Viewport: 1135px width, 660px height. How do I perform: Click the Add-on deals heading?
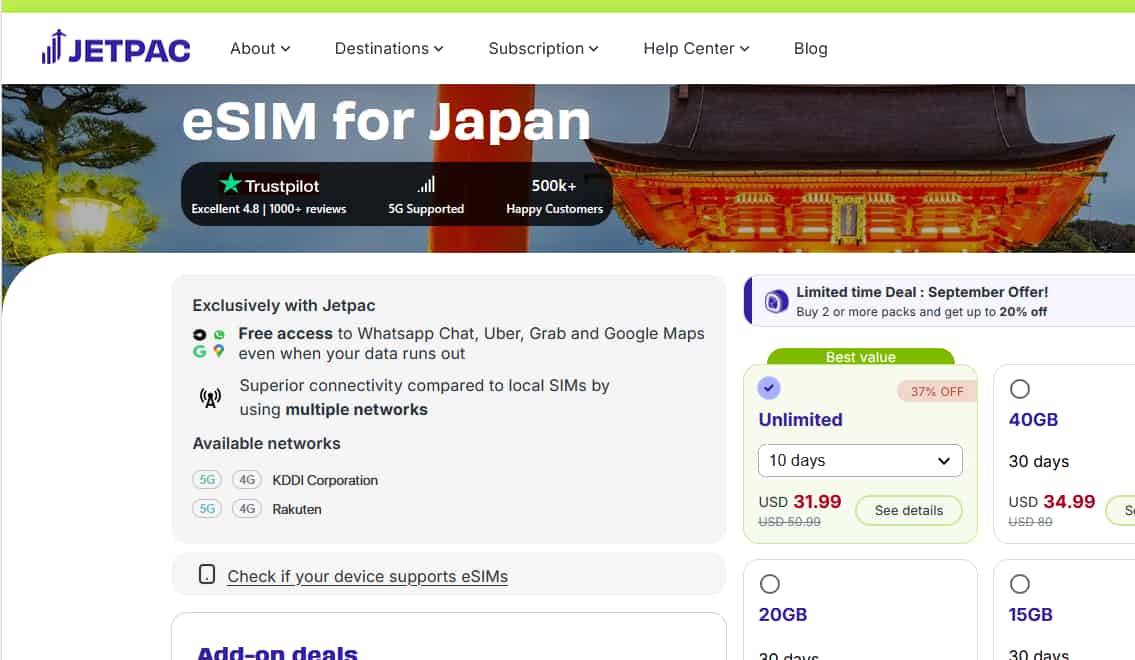tap(277, 652)
